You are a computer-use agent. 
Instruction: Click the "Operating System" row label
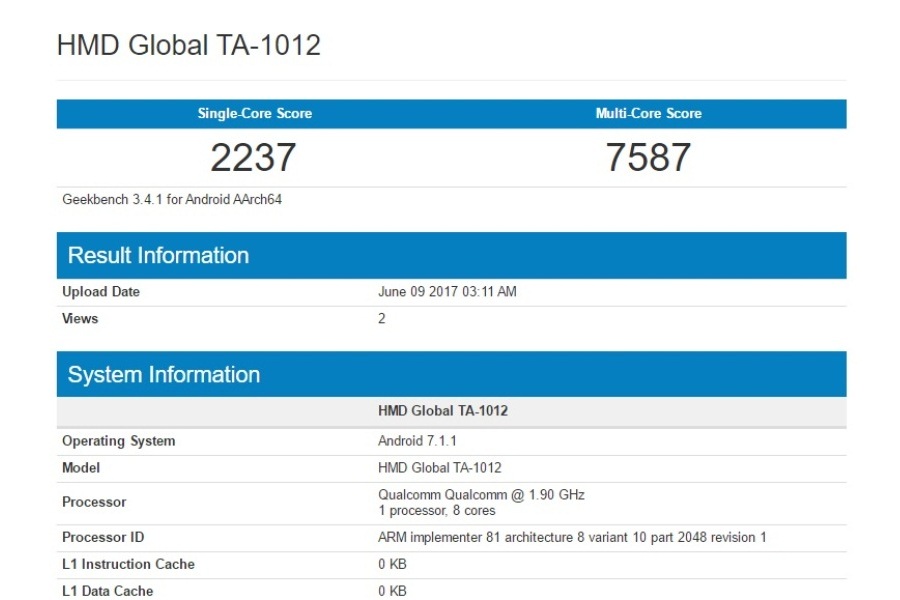[x=119, y=441]
